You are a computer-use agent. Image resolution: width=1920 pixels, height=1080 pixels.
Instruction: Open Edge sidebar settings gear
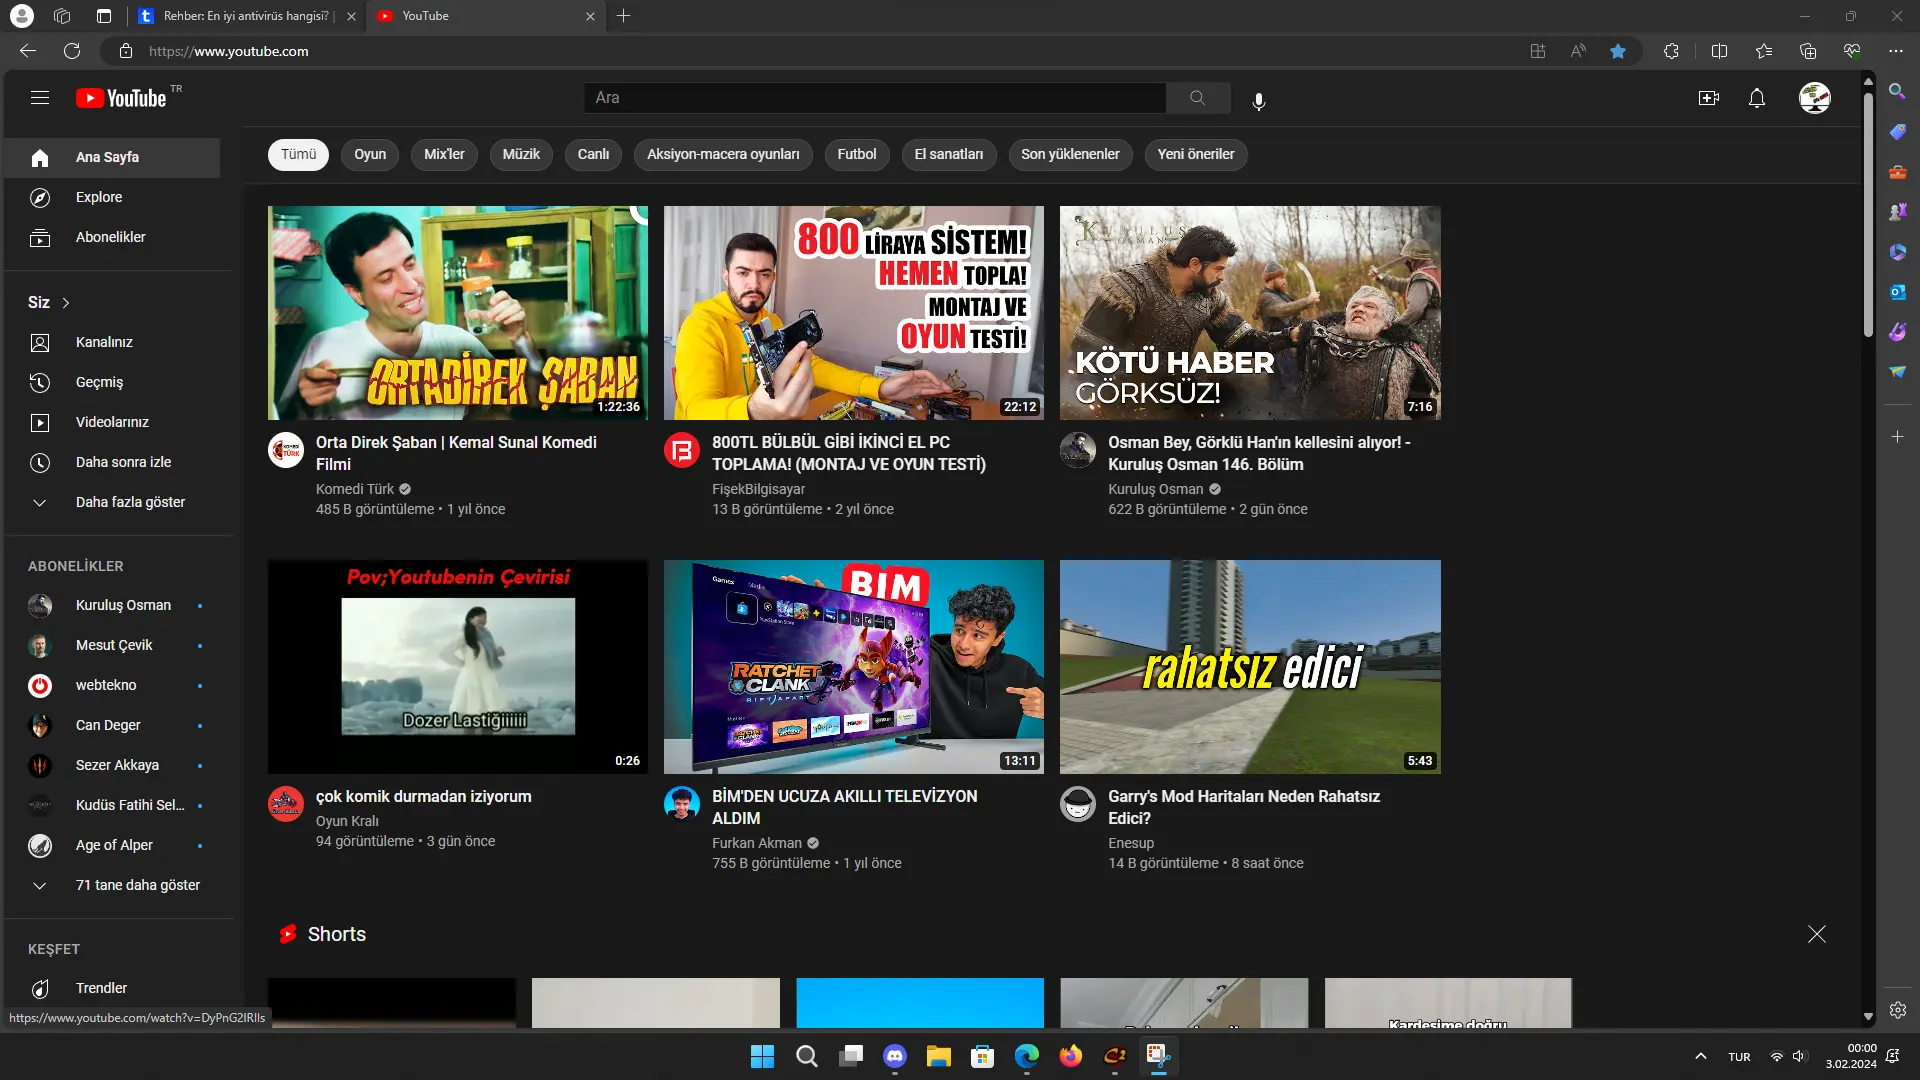point(1898,1010)
